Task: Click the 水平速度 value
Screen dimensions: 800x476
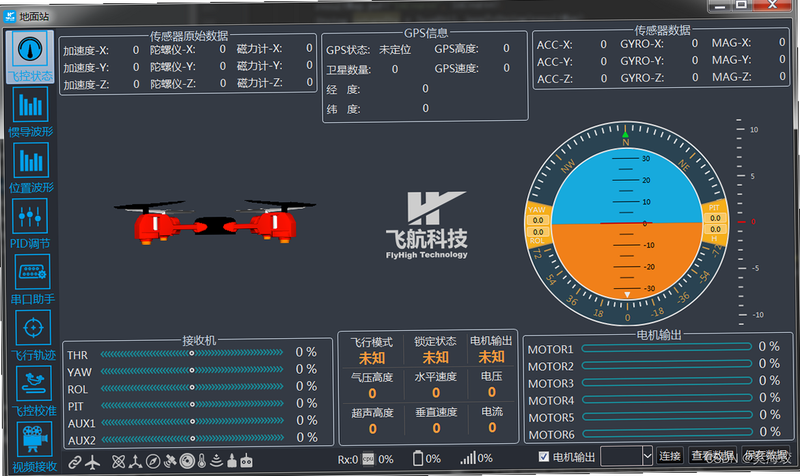Action: [436, 392]
